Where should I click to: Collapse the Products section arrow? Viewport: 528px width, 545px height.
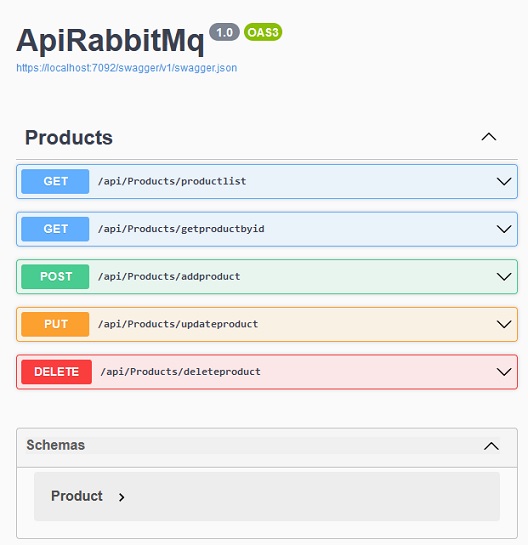pyautogui.click(x=489, y=137)
